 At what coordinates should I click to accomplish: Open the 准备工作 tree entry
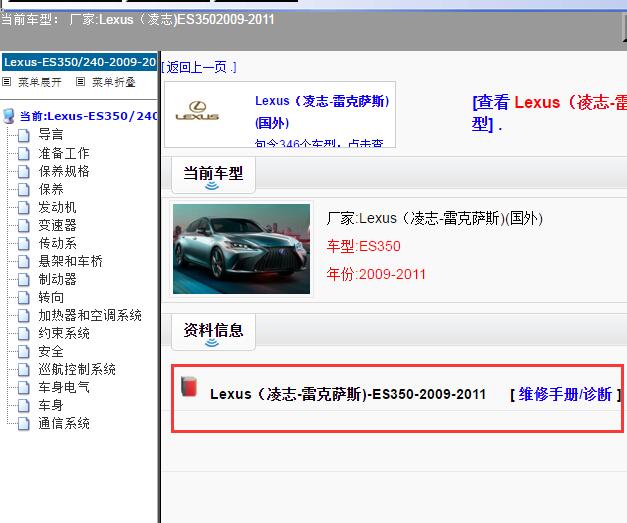click(x=64, y=153)
